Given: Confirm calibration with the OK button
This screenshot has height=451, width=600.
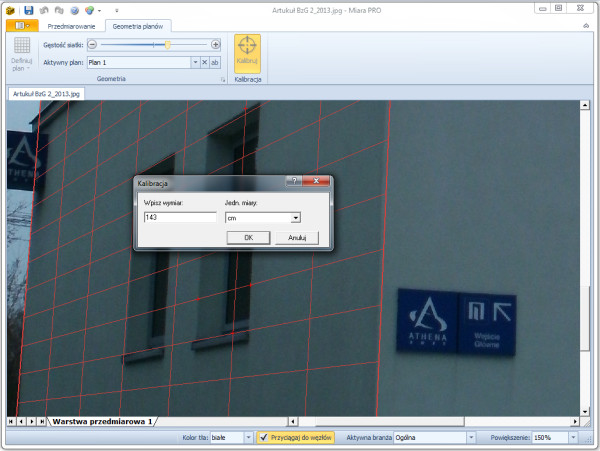Looking at the screenshot, I should [248, 238].
